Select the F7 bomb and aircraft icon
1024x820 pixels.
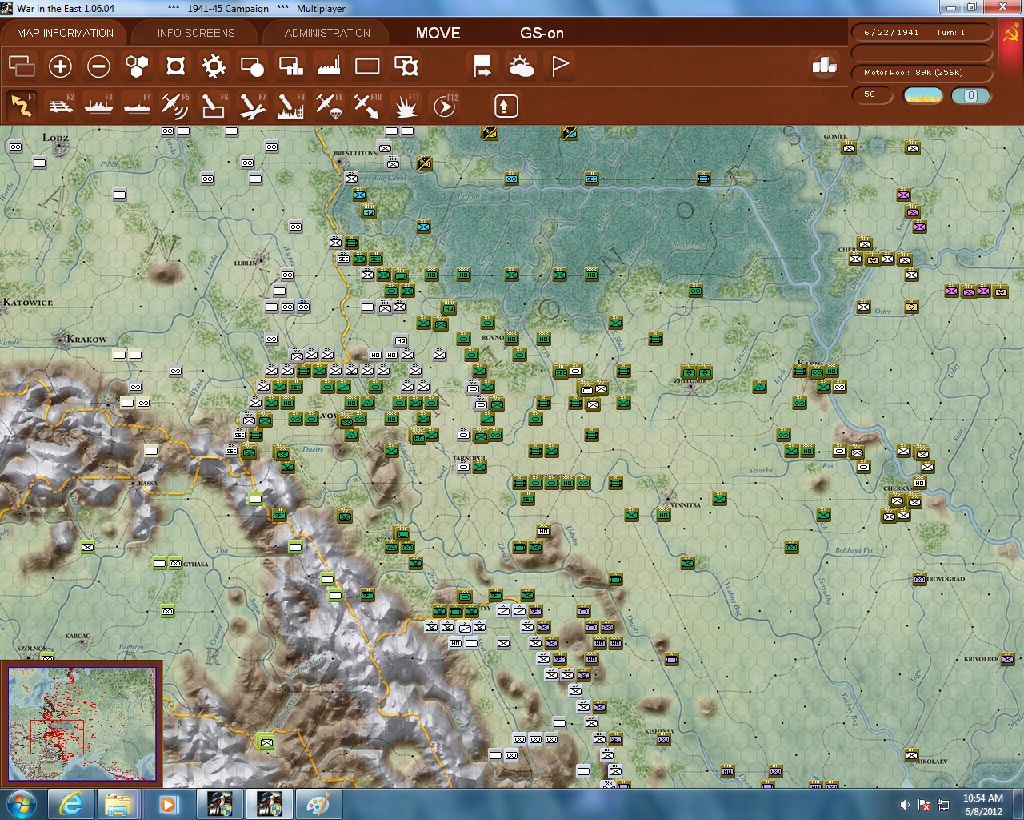tap(252, 106)
